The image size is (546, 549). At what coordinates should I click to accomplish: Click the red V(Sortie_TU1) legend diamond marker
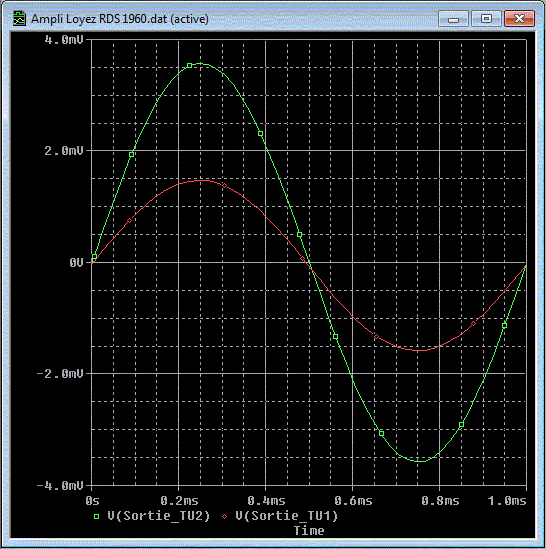(x=224, y=516)
